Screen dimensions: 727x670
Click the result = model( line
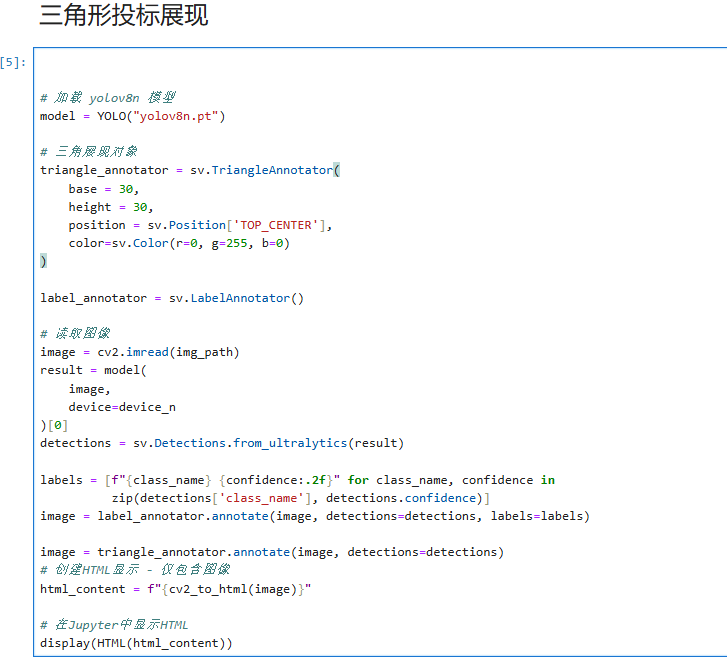pos(93,370)
